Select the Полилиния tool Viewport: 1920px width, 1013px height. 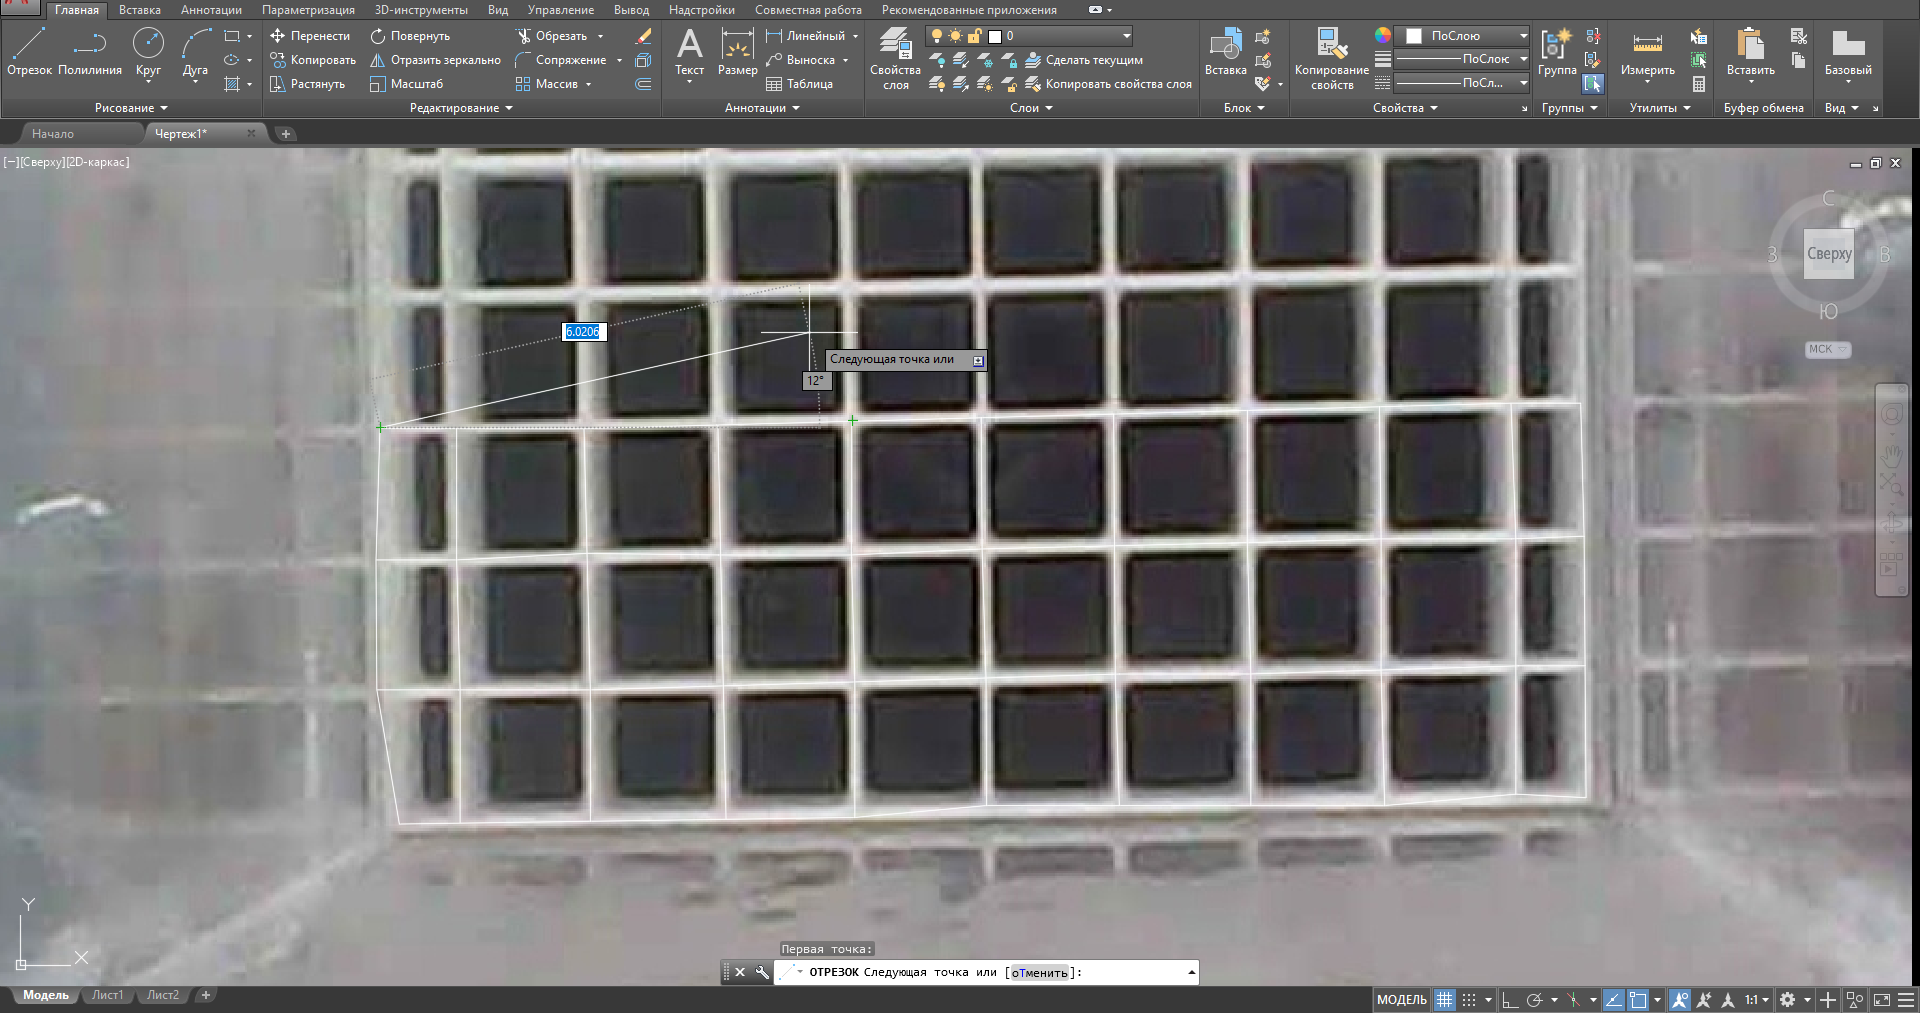(x=90, y=52)
